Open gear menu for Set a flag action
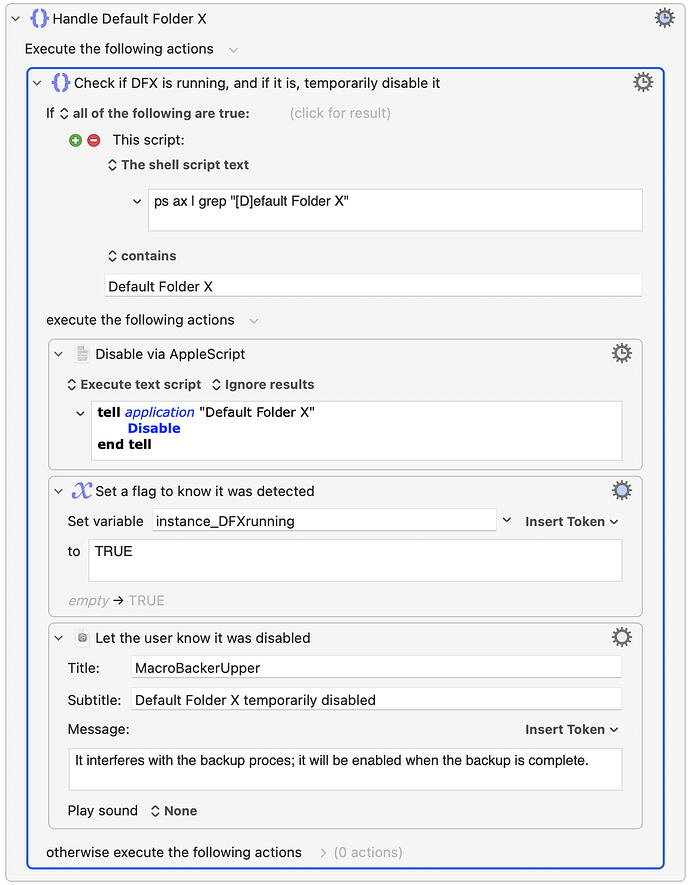 click(x=622, y=490)
